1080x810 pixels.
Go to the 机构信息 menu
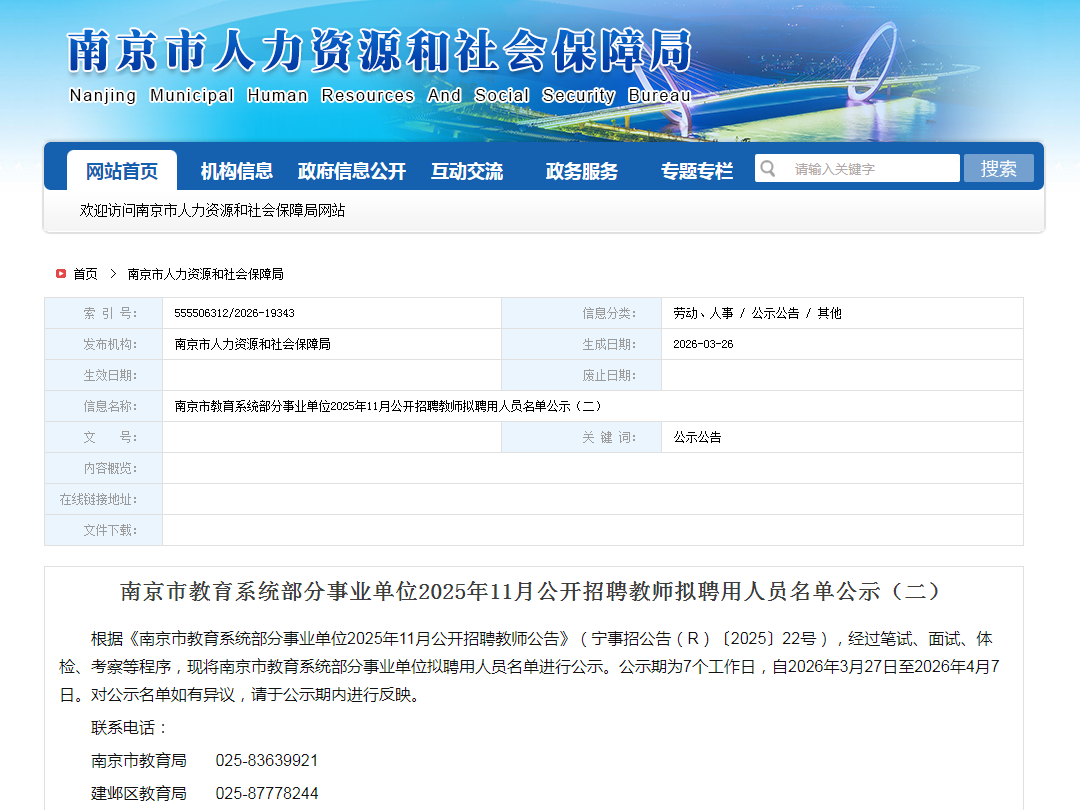pos(236,171)
